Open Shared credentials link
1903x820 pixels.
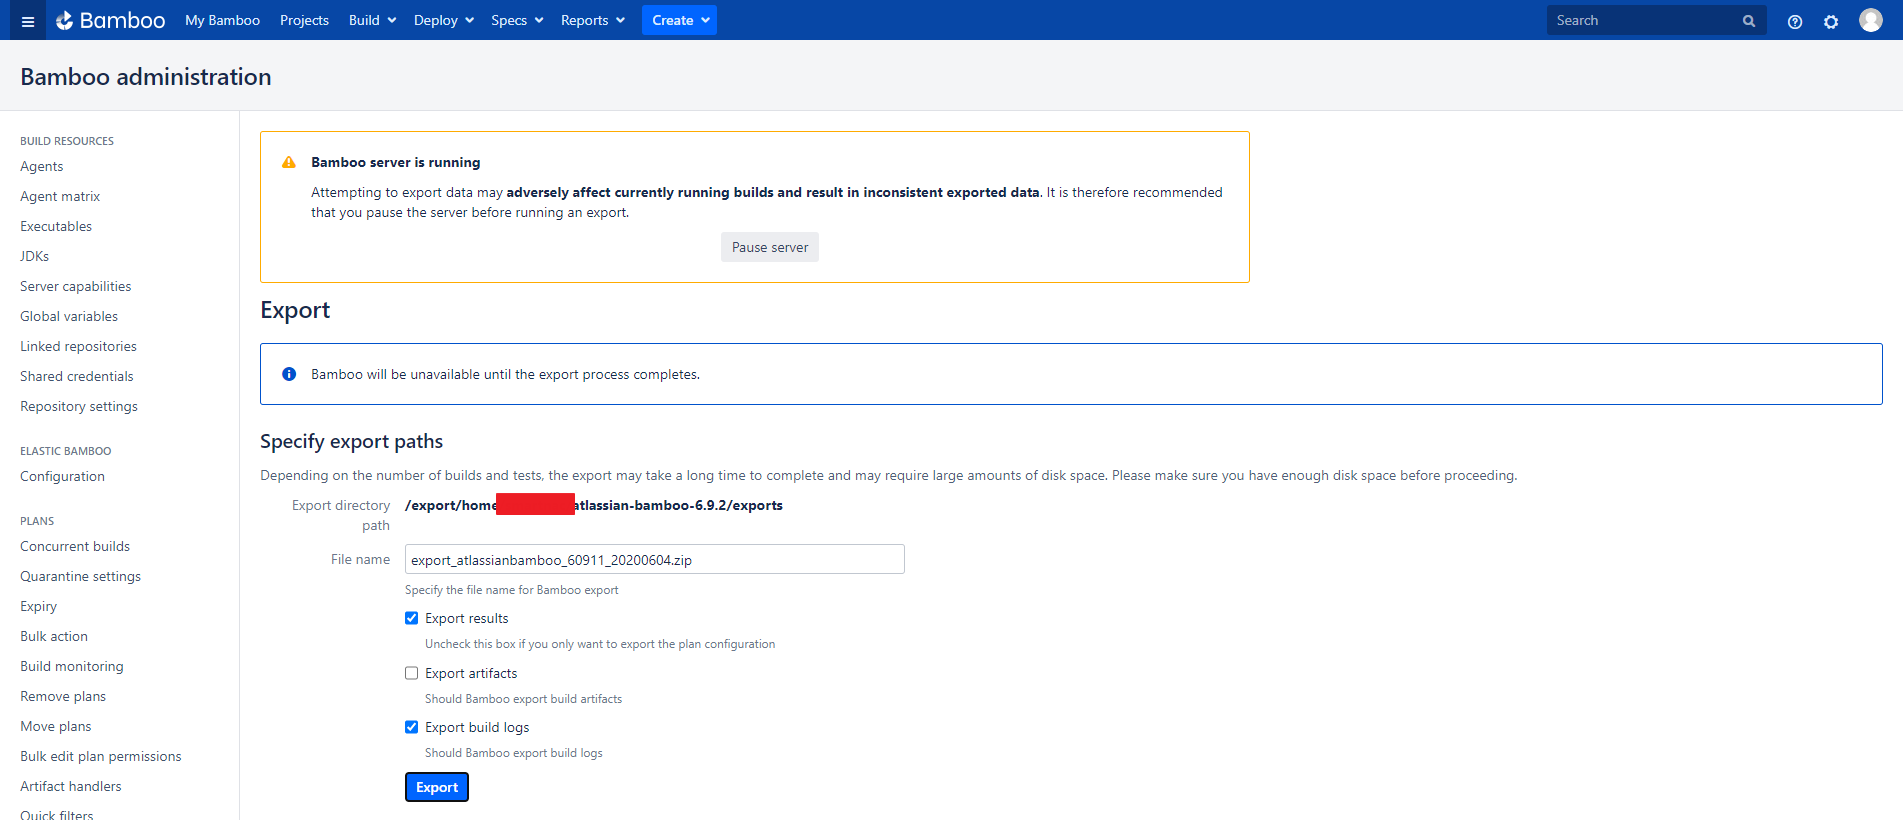click(77, 376)
